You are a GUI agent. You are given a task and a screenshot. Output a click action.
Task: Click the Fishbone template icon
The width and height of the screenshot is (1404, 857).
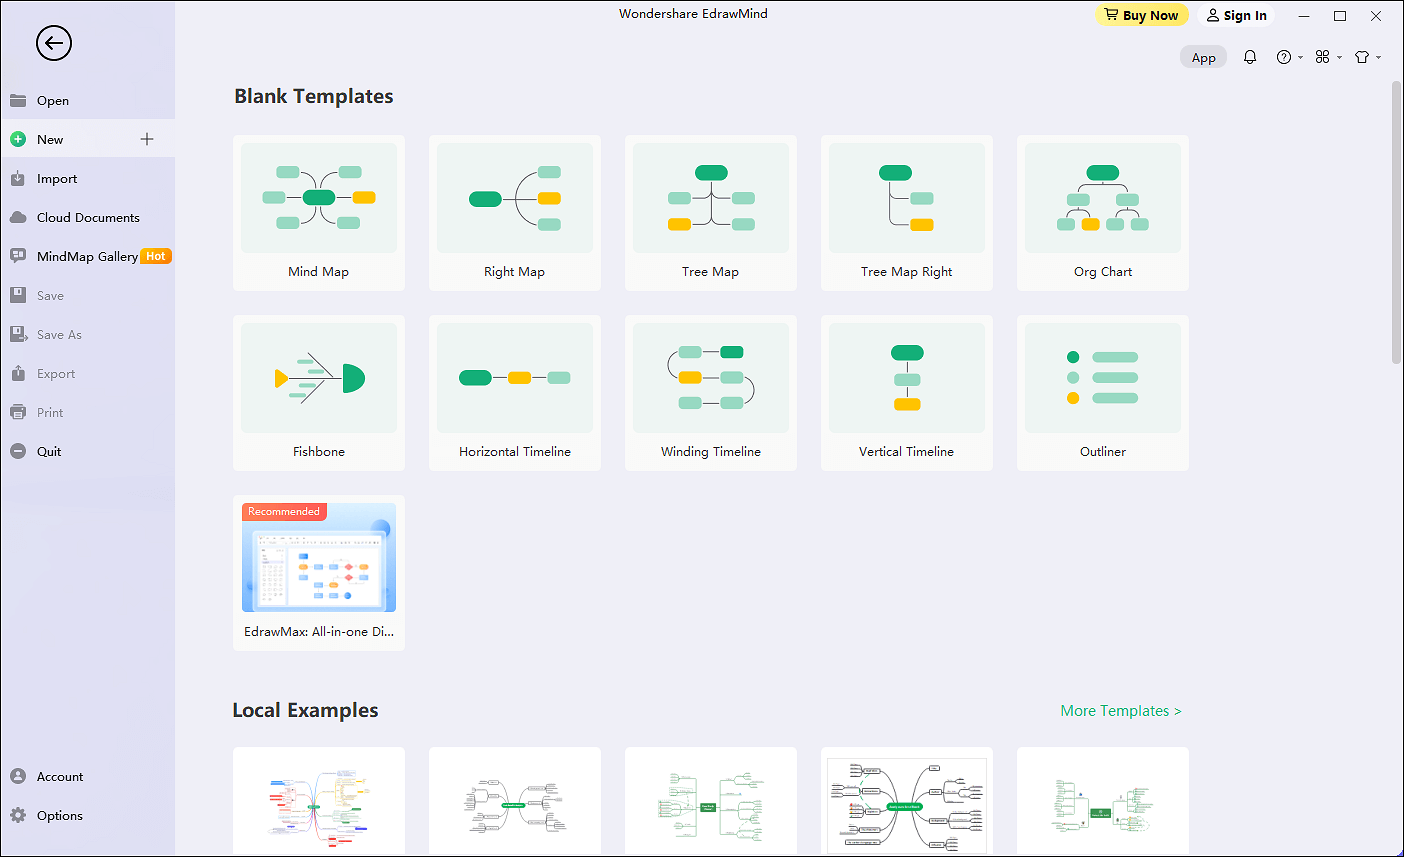click(319, 378)
